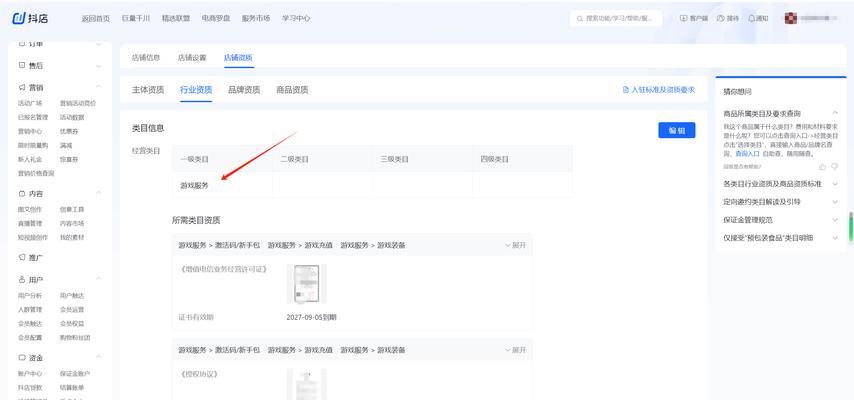Click the search magnifier icon

point(580,19)
